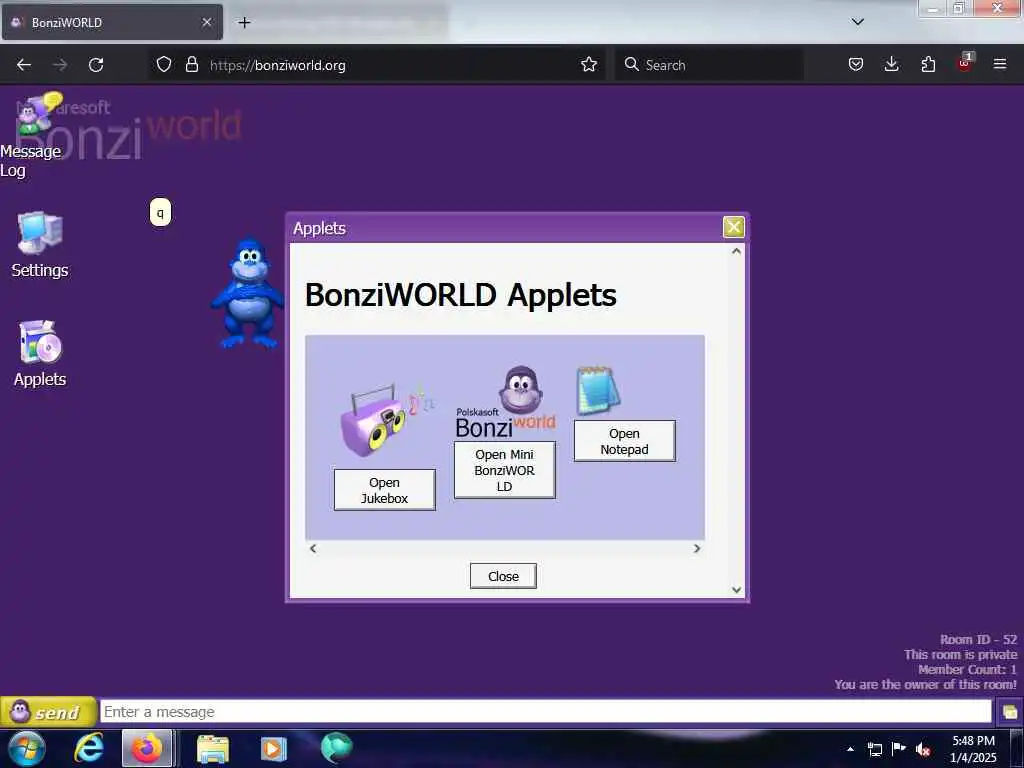Click the browser forward arrow
Viewport: 1024px width, 768px height.
click(x=59, y=65)
